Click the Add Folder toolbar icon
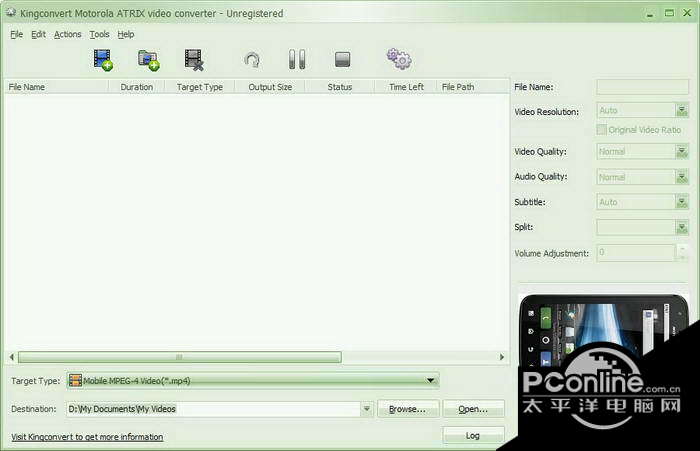This screenshot has width=700, height=451. tap(149, 60)
